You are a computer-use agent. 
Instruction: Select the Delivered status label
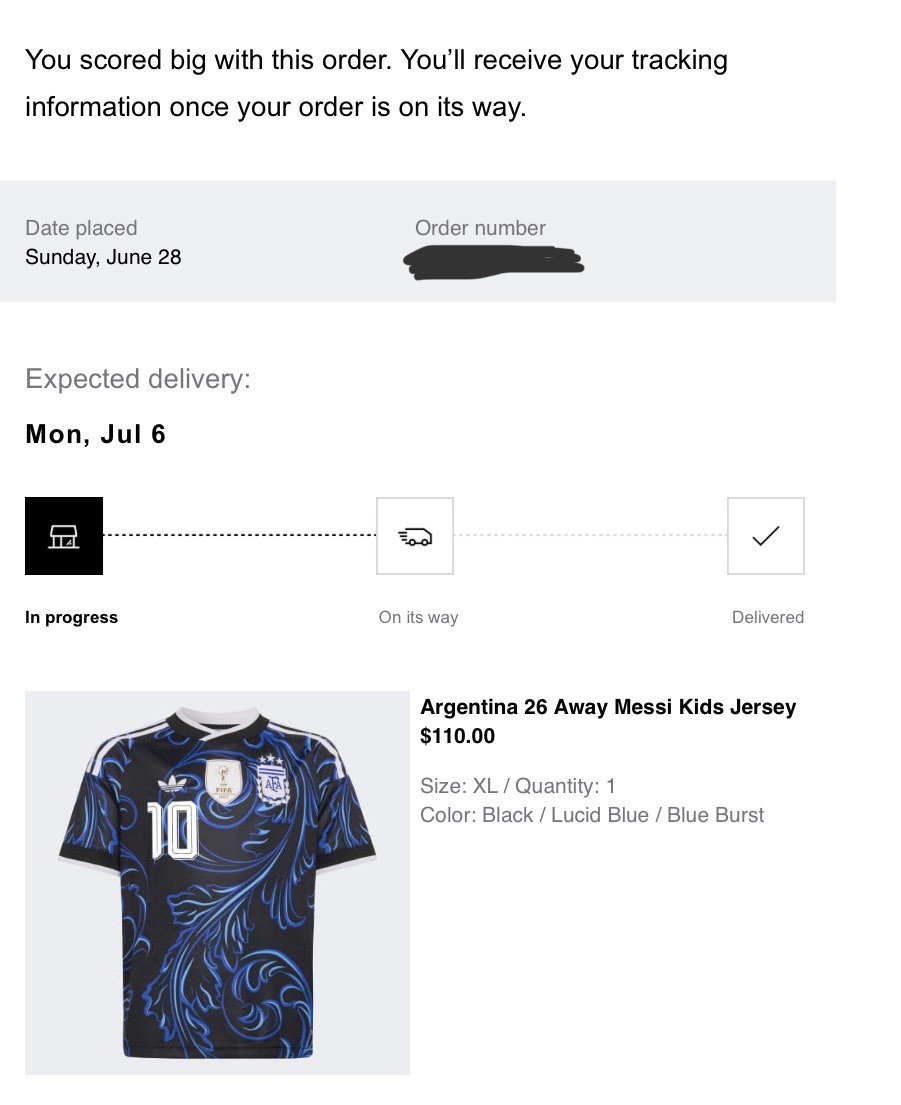[x=768, y=617]
